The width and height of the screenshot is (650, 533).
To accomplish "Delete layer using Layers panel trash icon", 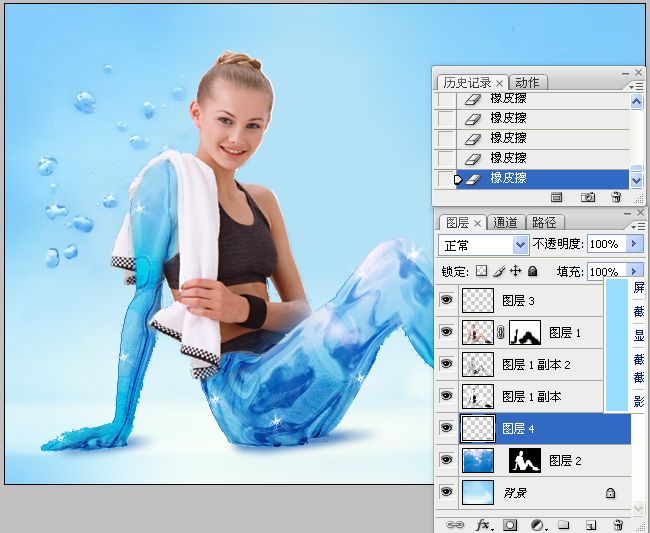I will [617, 524].
